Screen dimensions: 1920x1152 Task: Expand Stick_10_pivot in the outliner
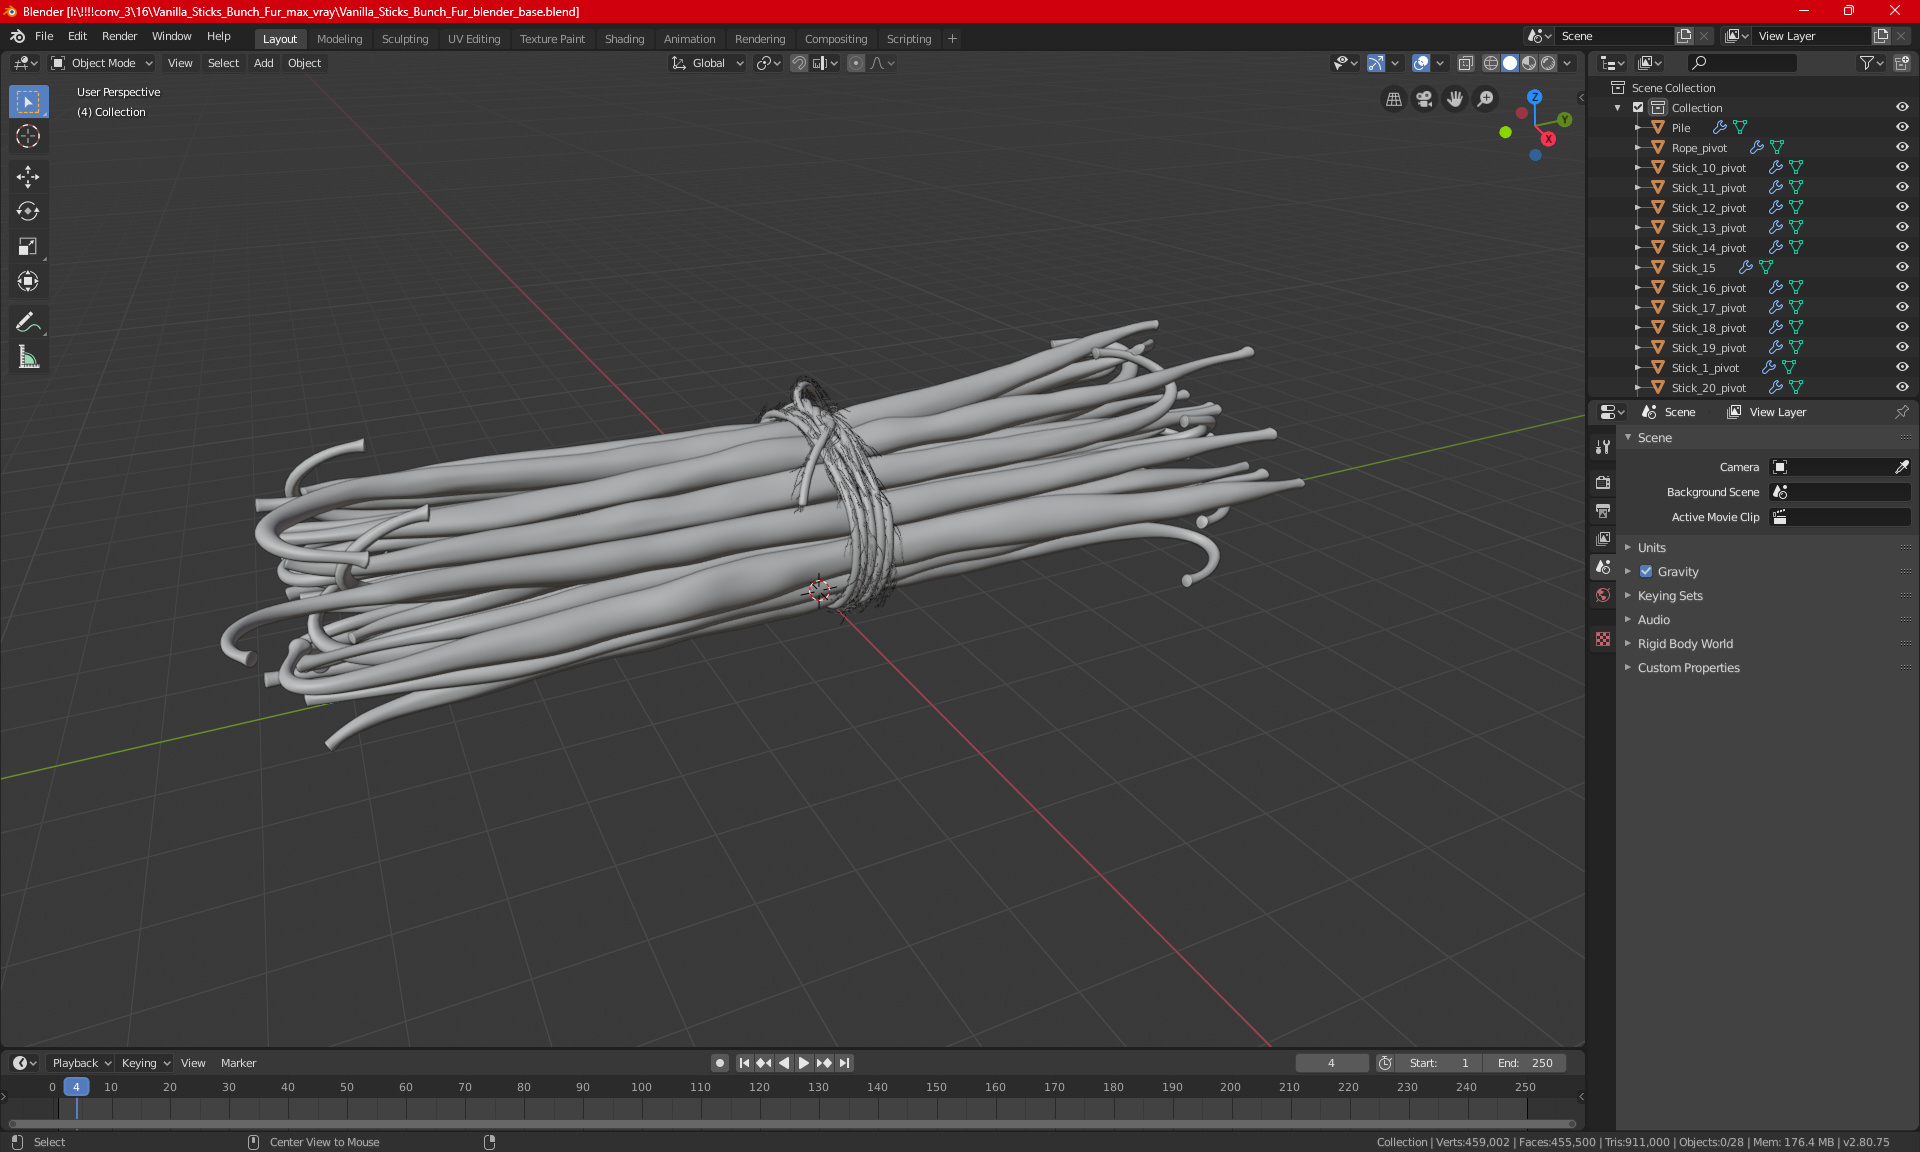1637,168
